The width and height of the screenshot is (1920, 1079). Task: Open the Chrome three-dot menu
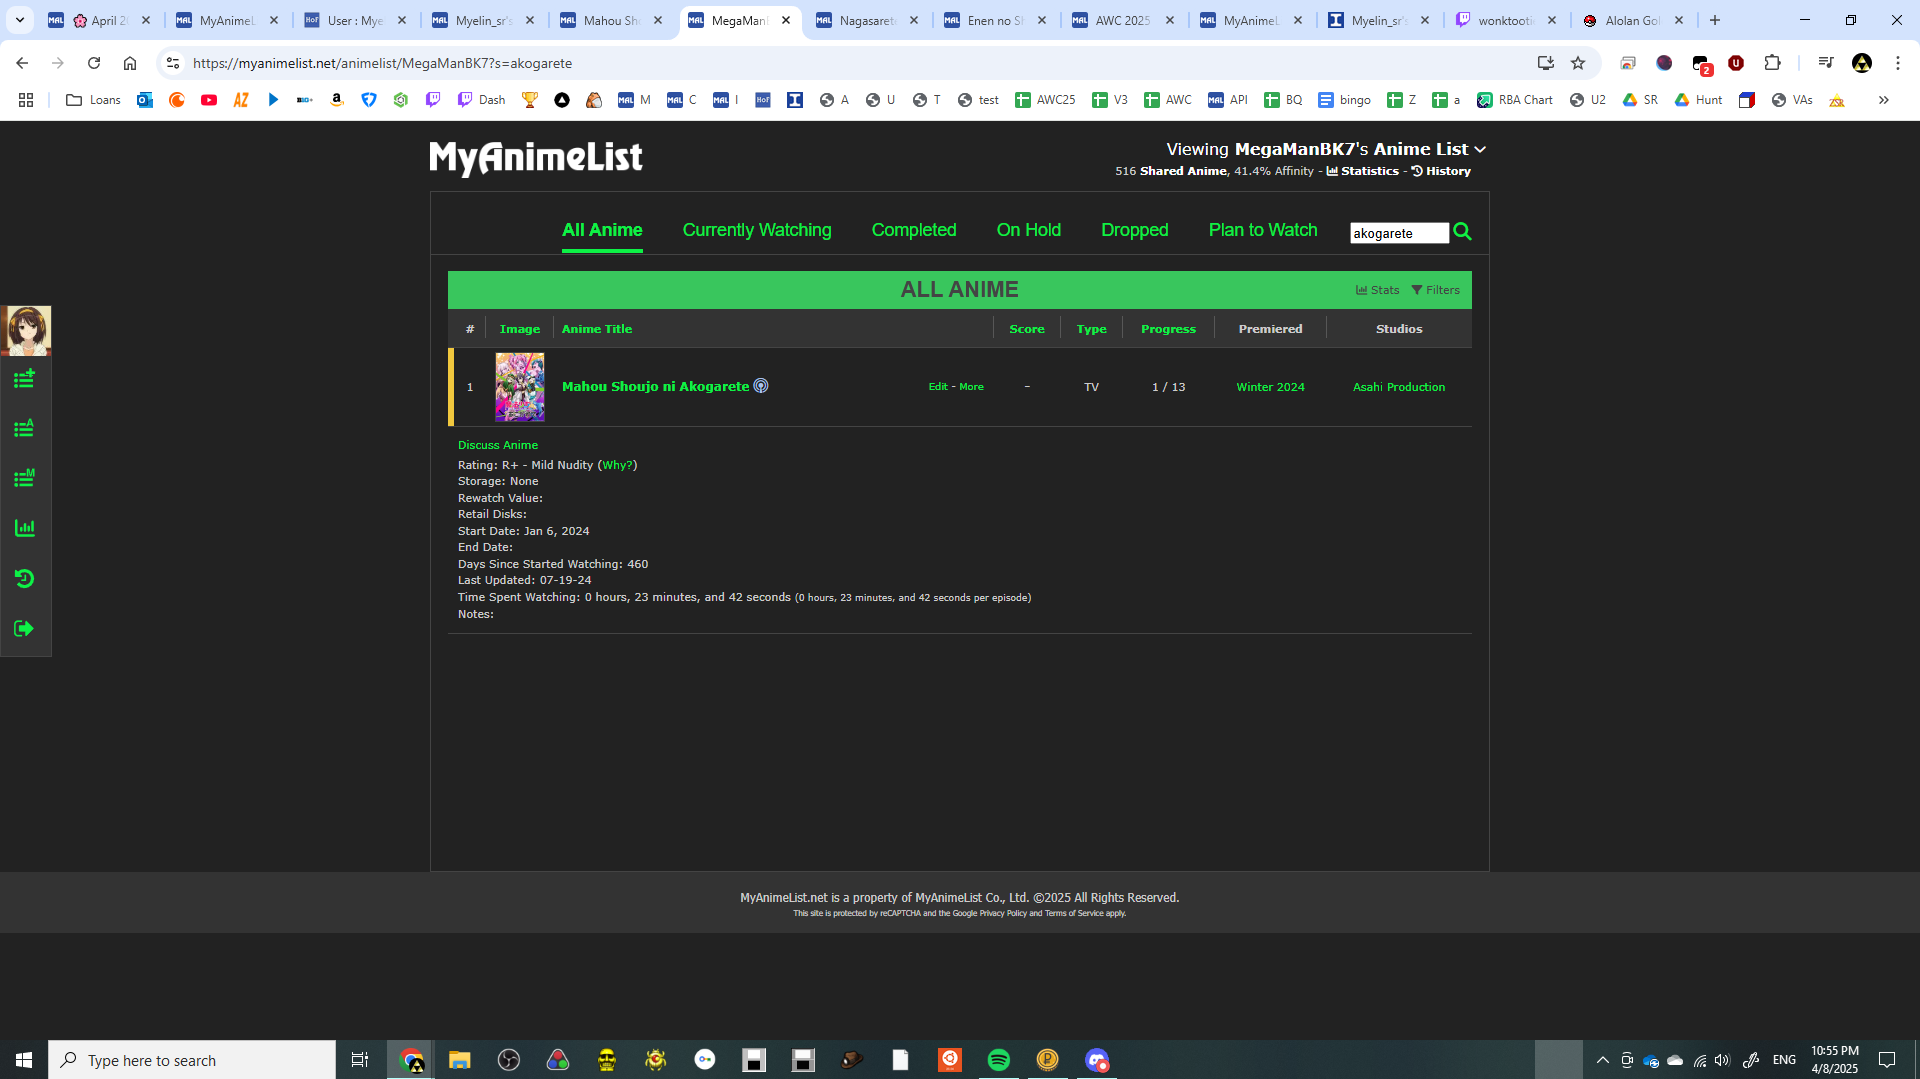click(x=1898, y=63)
